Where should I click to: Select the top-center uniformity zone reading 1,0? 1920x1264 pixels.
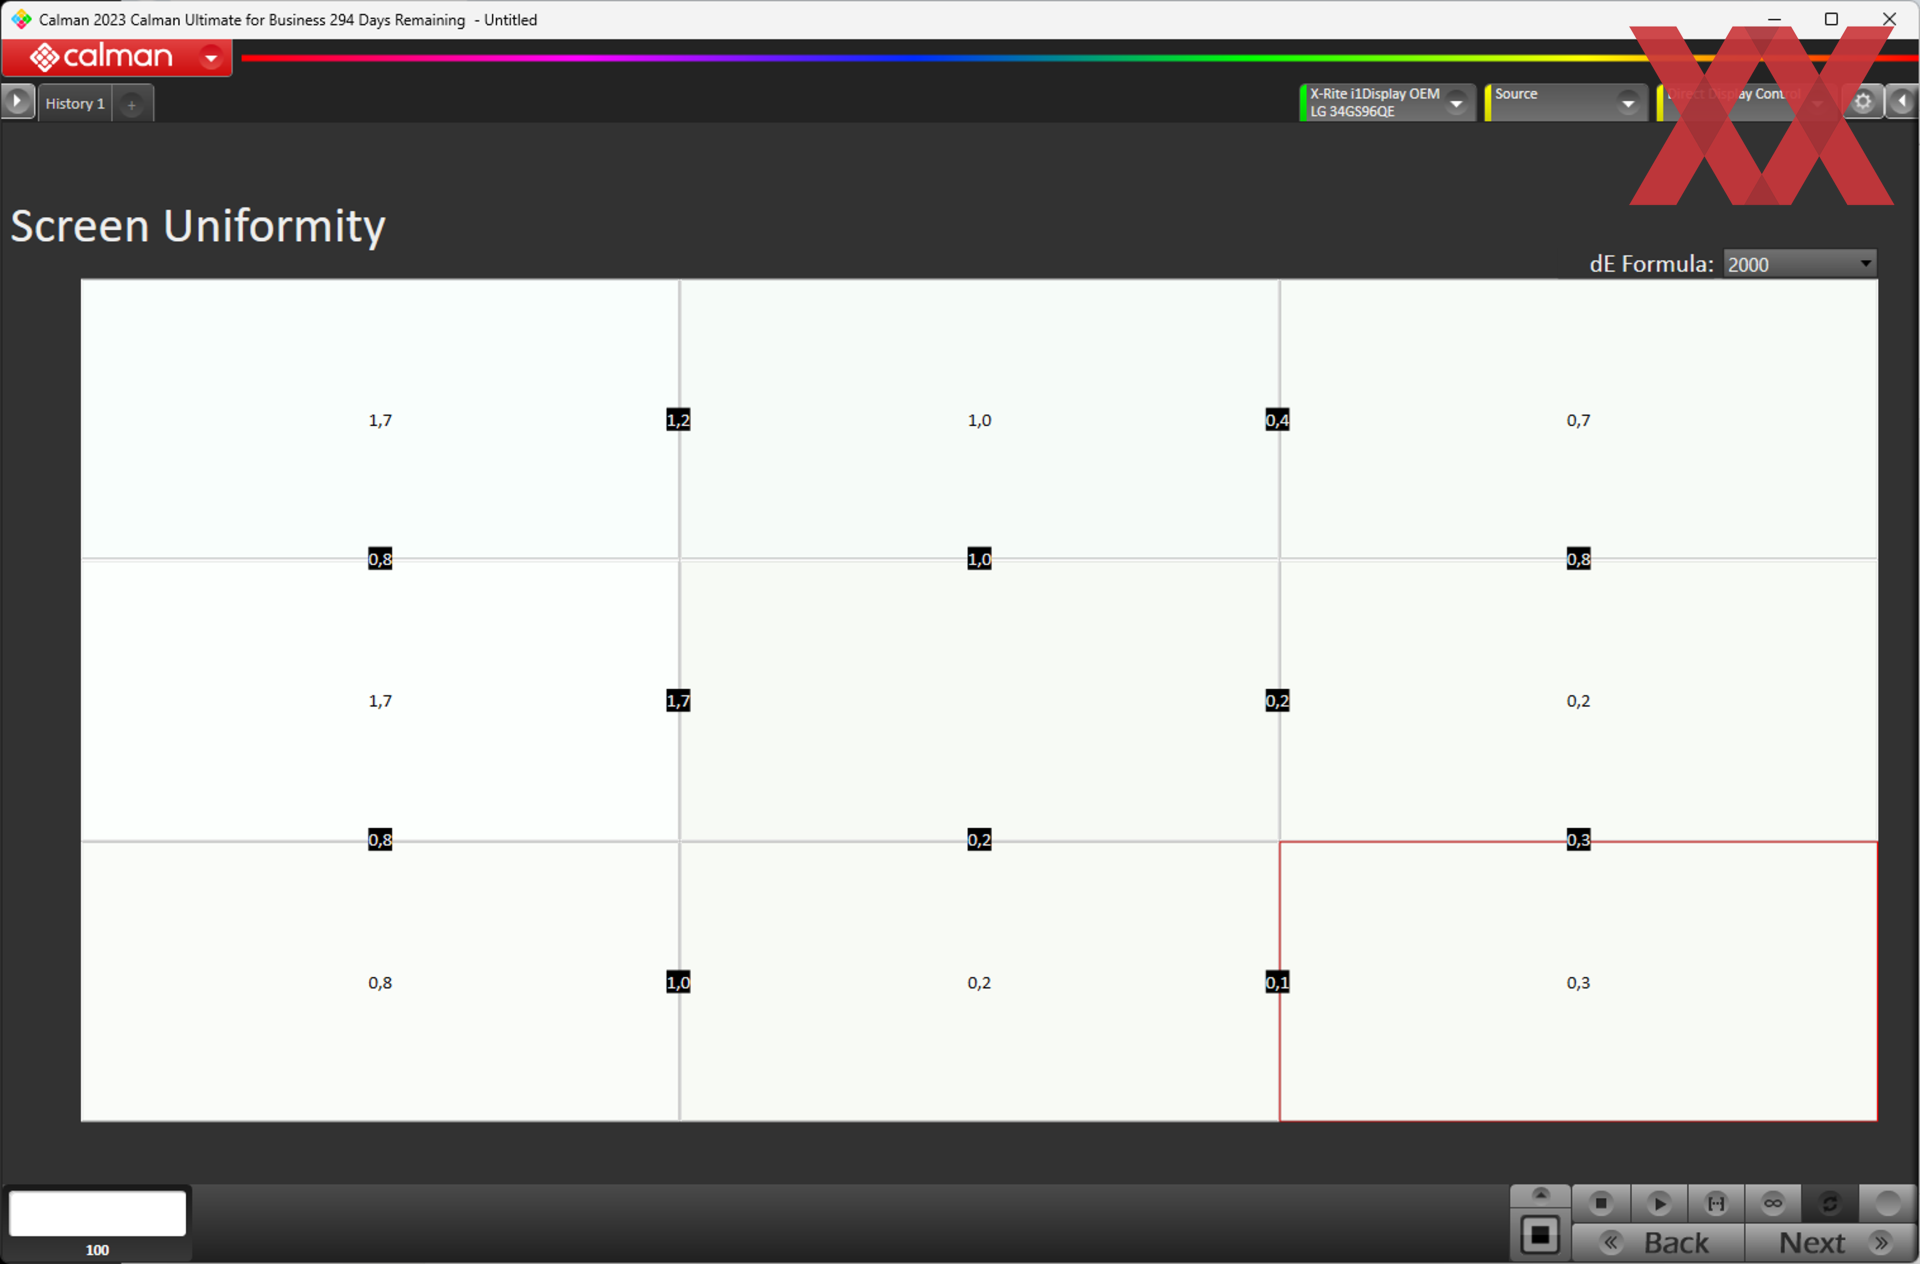[979, 419]
